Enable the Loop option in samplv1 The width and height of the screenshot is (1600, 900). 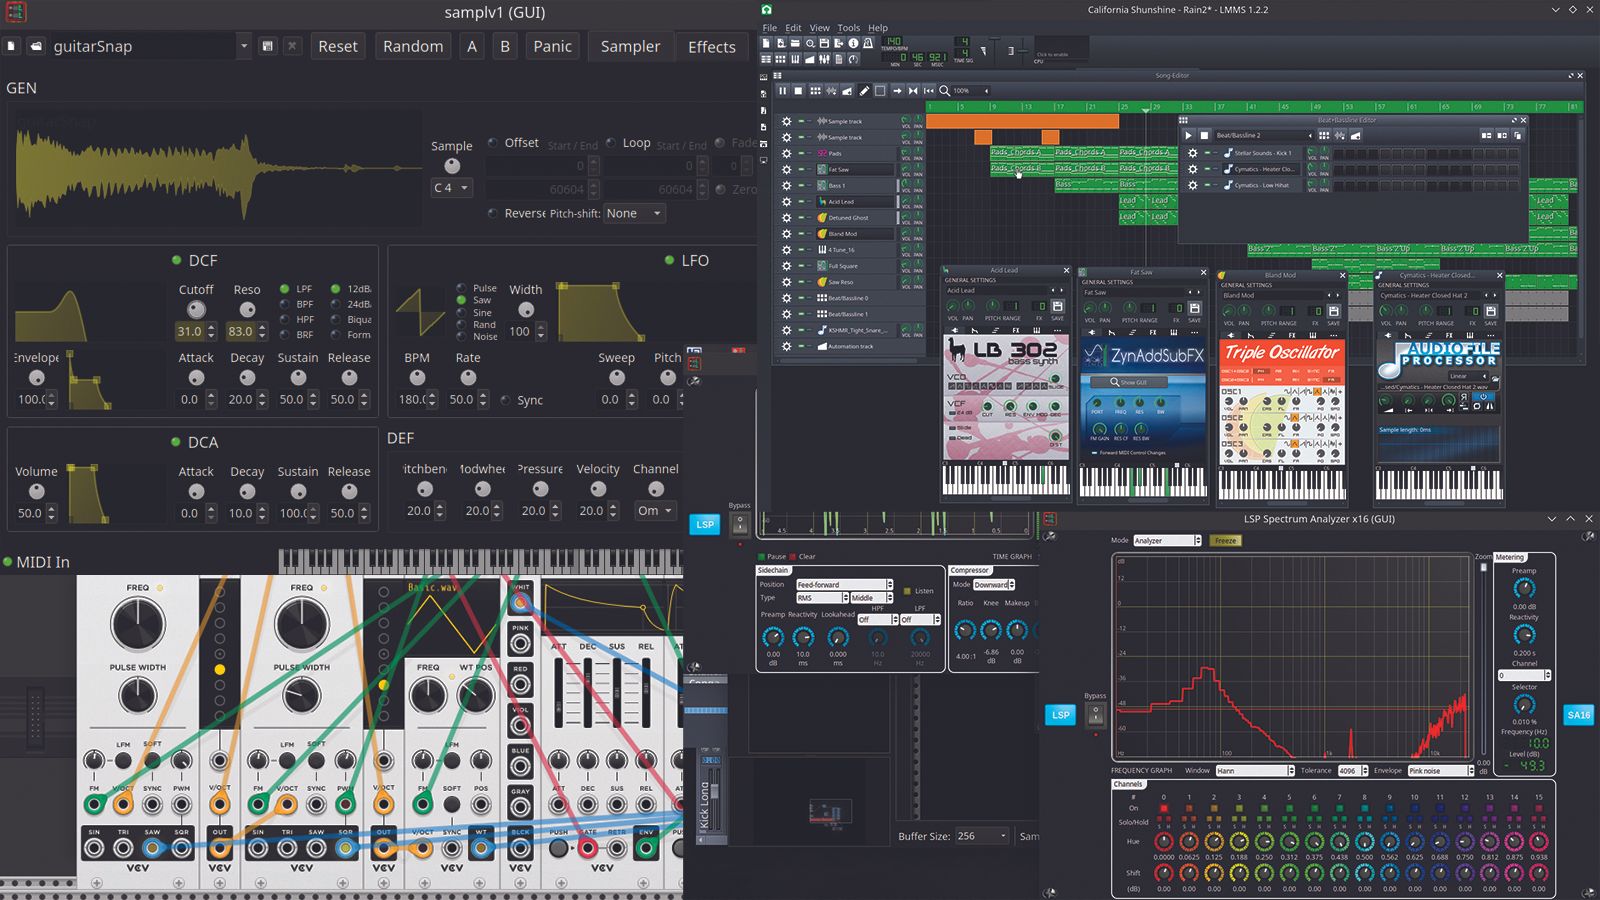[611, 143]
